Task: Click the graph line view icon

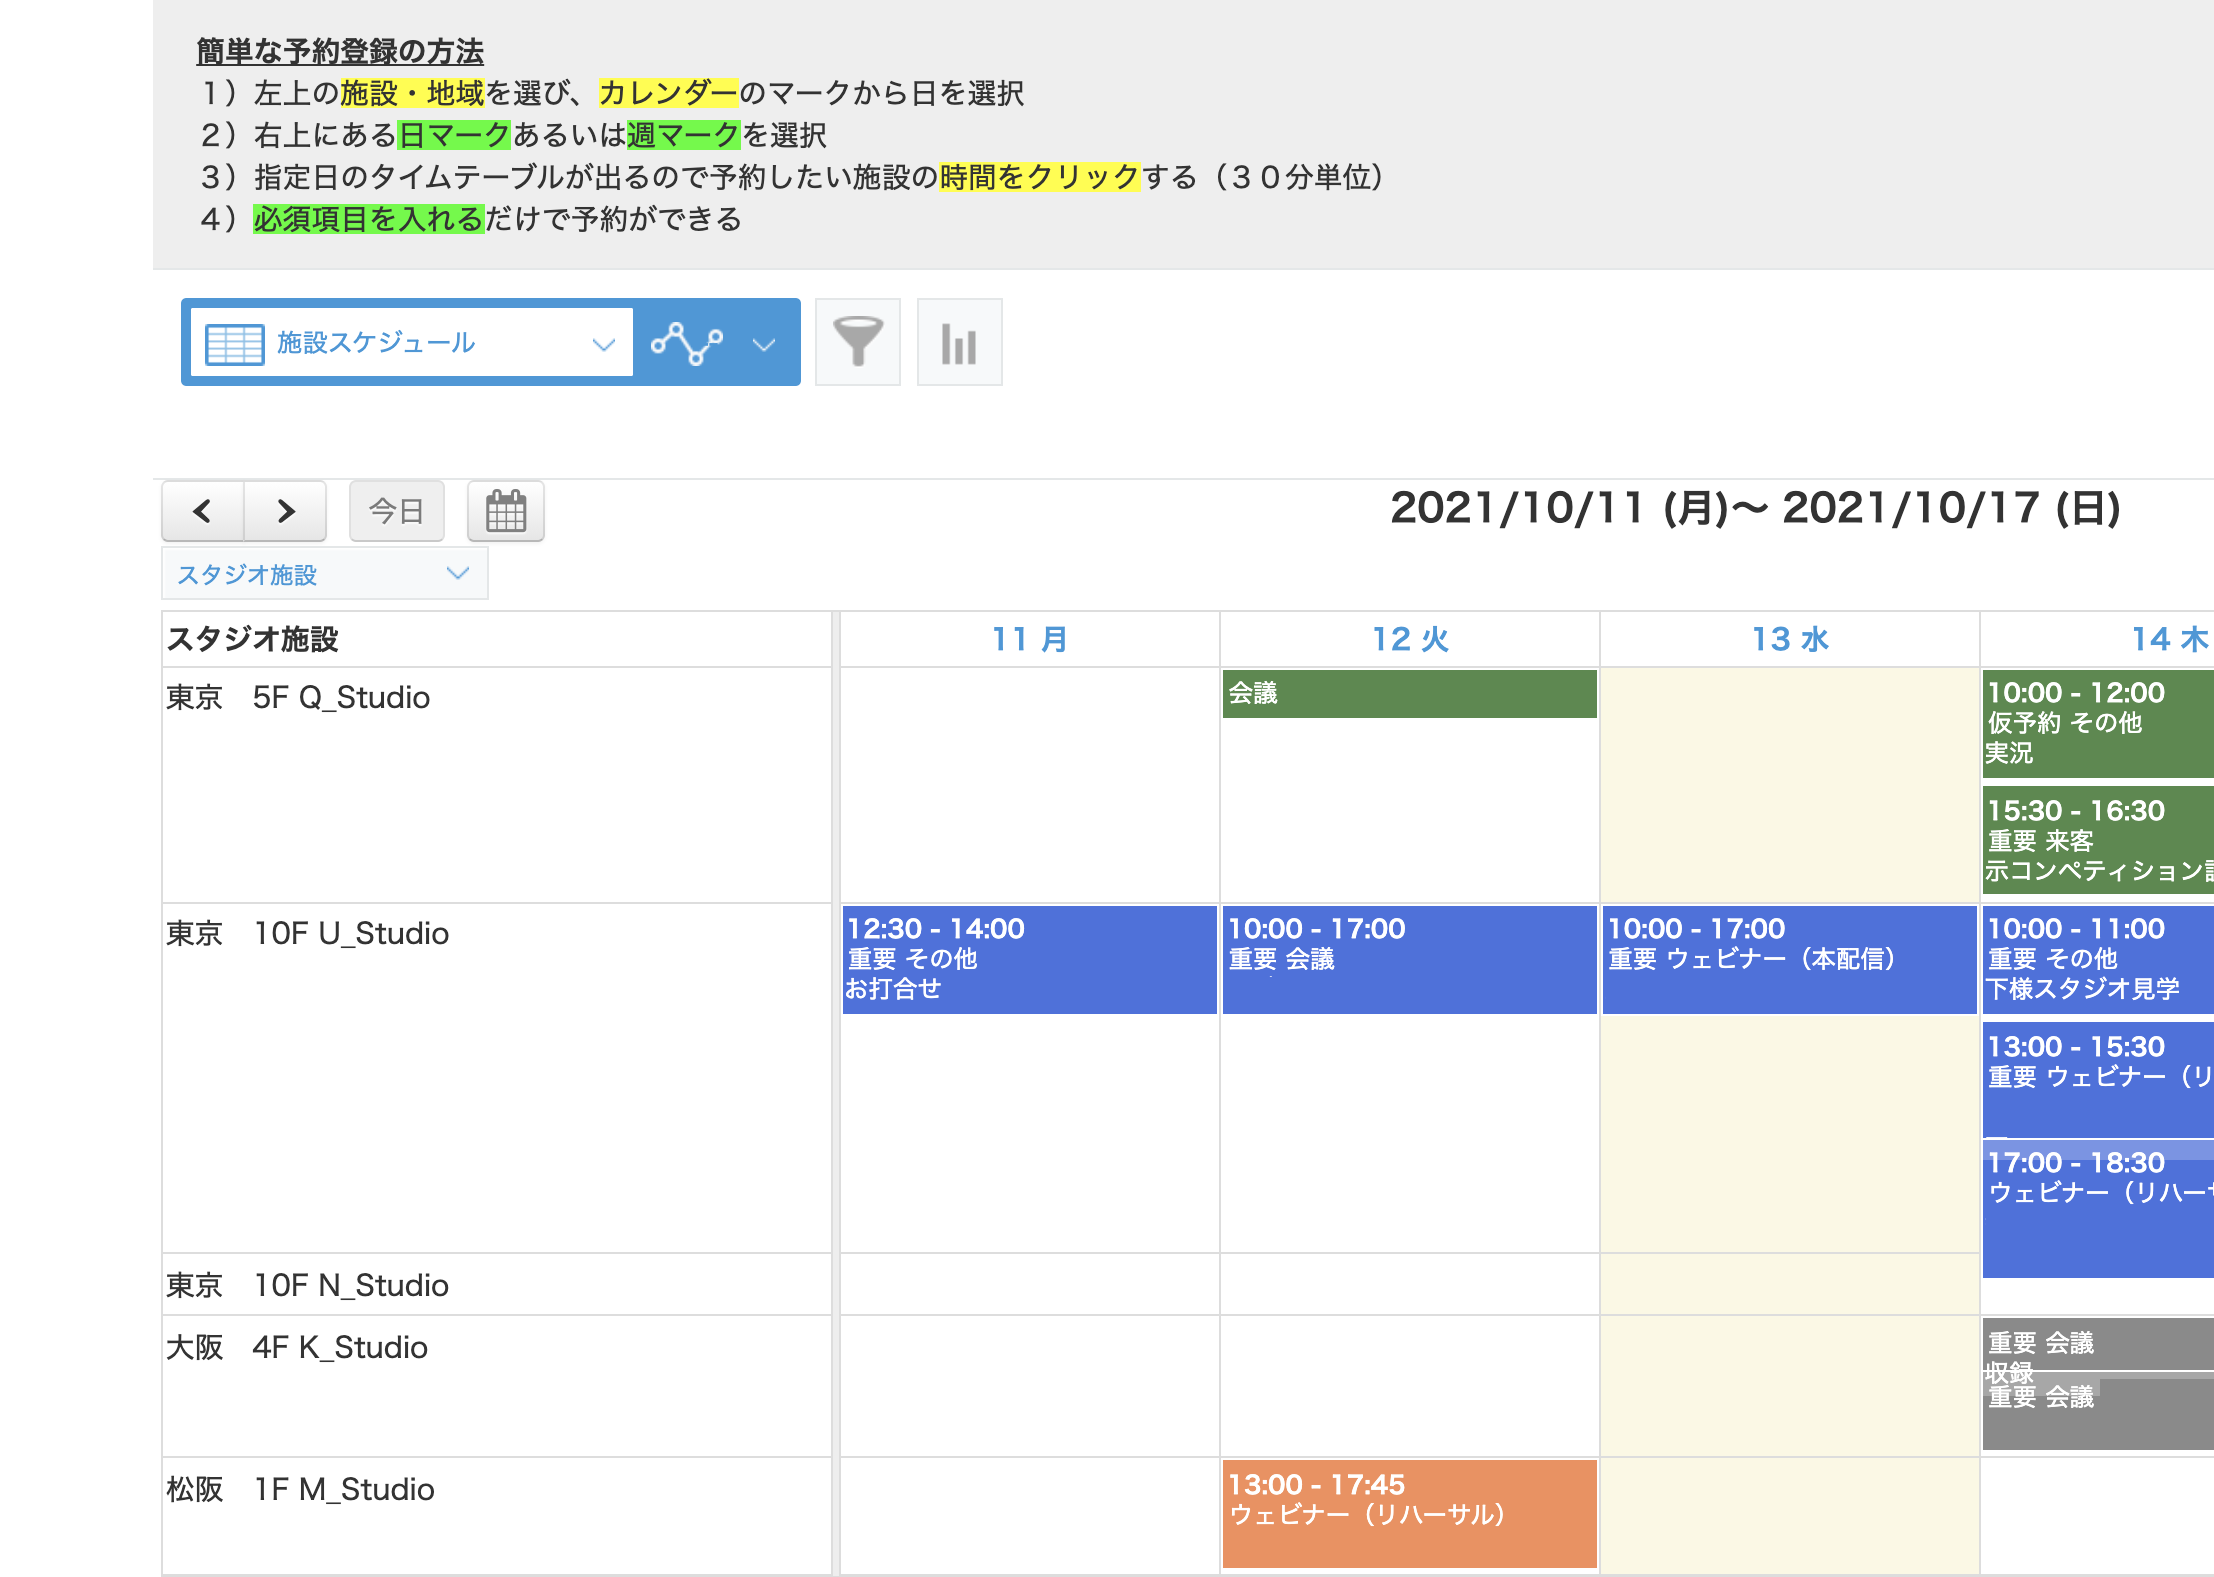Action: 687,343
